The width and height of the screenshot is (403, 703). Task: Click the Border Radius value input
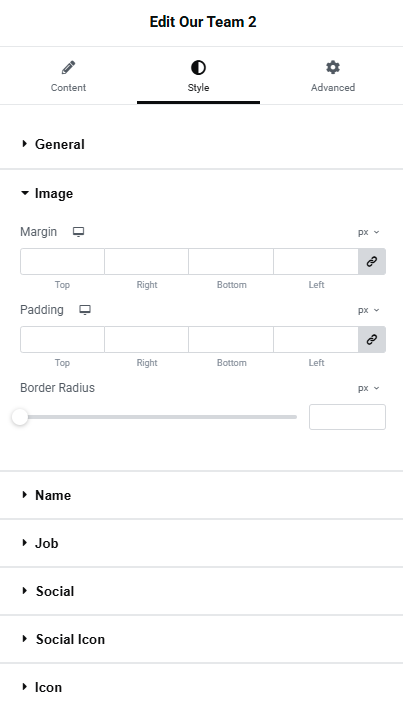[x=347, y=417]
